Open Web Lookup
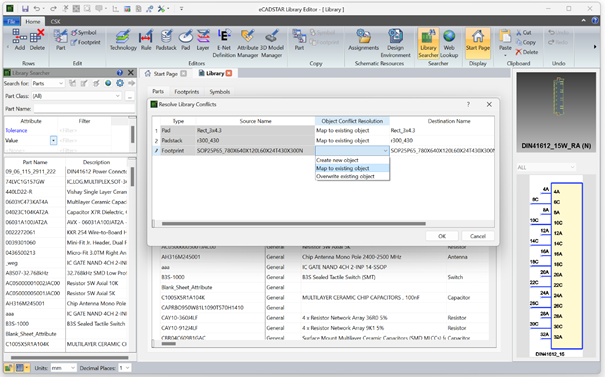This screenshot has height=377, width=605. coord(449,43)
